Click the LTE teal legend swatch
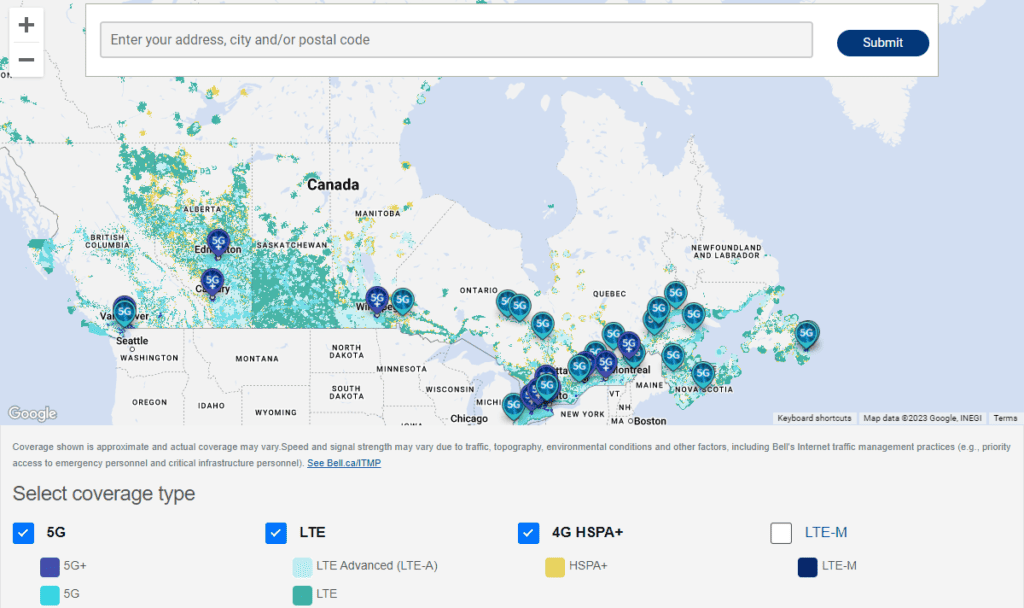This screenshot has width=1024, height=608. coord(302,595)
